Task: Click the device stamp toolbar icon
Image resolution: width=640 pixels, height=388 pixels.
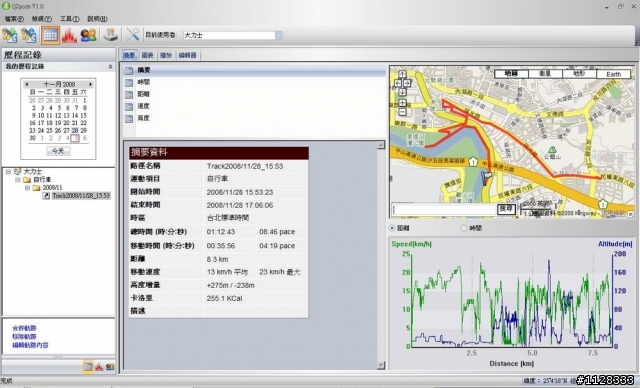Action: 111,35
